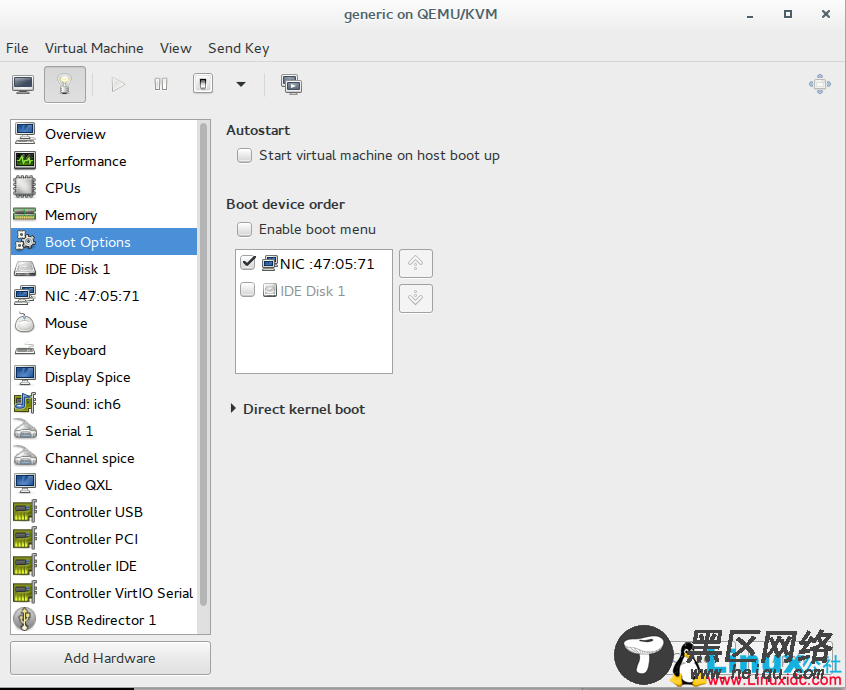Pause the virtual machine
This screenshot has width=846, height=690.
coord(161,84)
